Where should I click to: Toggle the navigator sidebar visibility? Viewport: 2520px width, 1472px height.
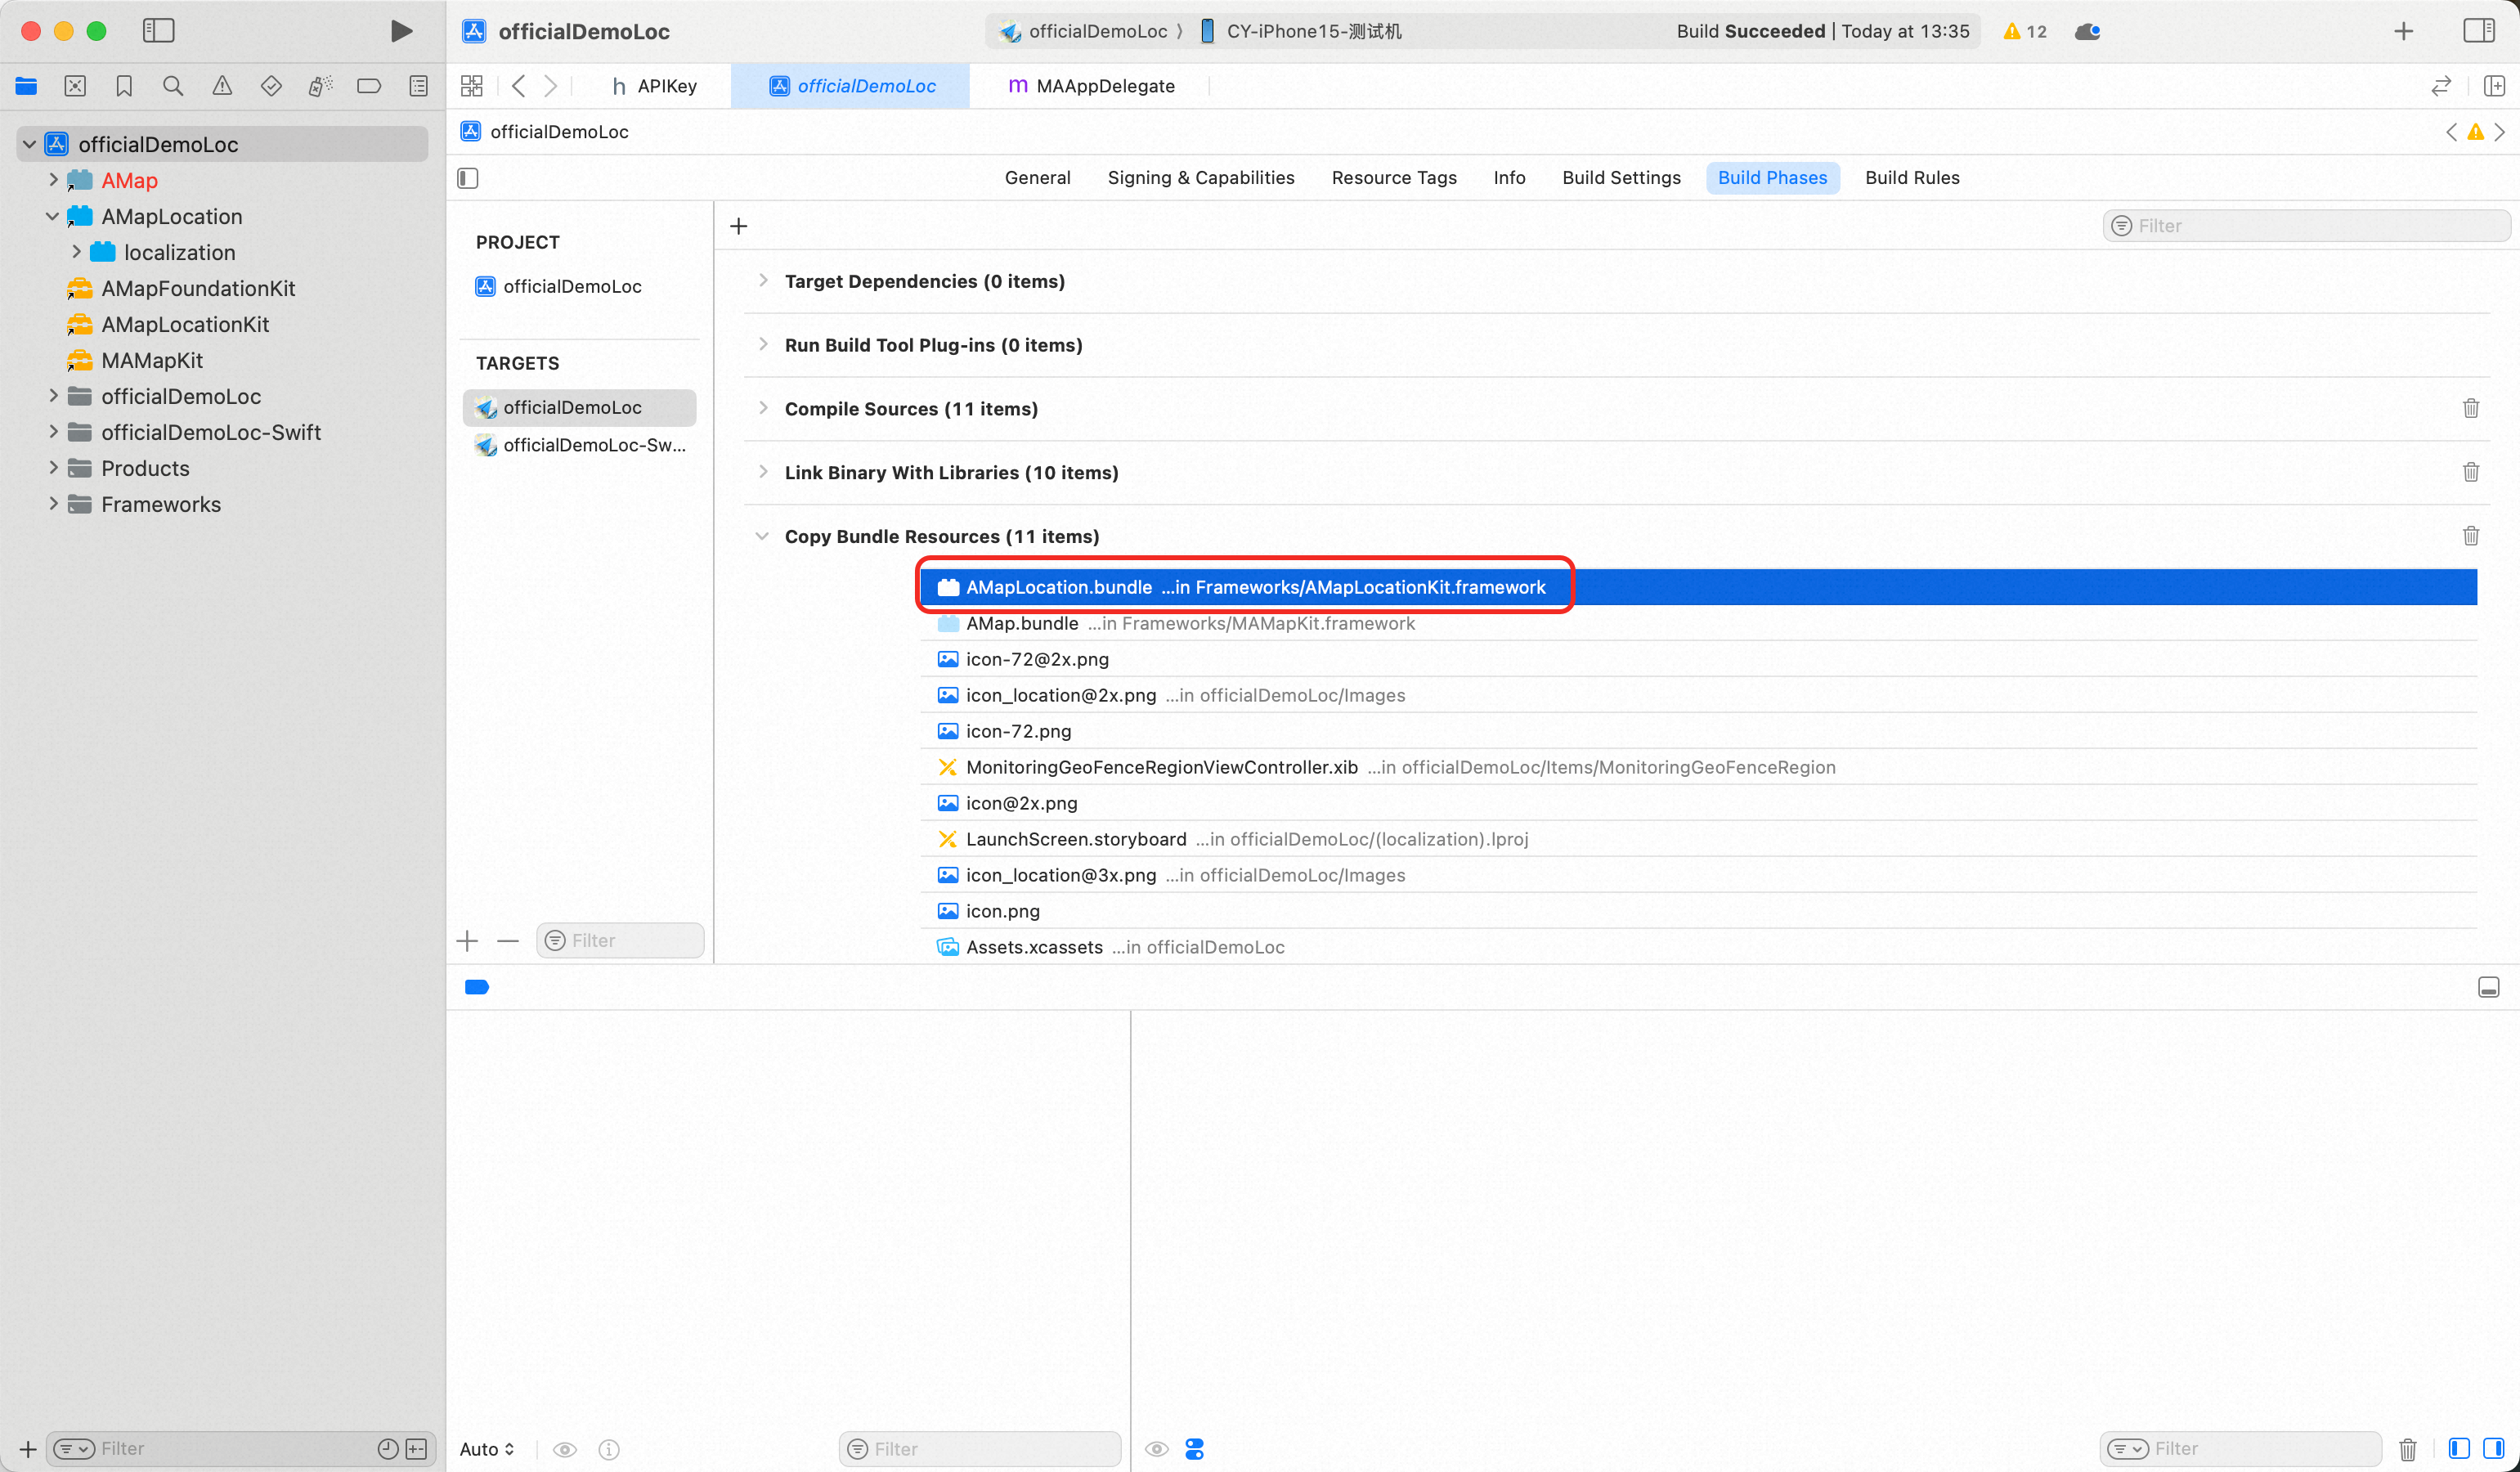[158, 31]
